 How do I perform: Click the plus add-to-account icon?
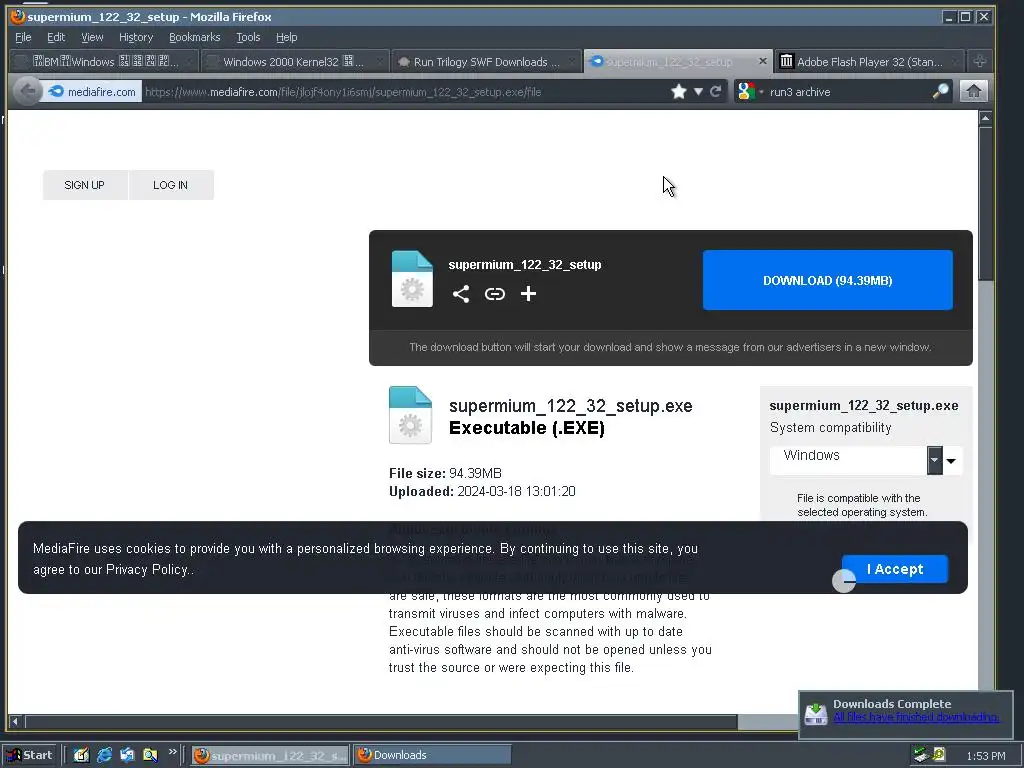[528, 294]
